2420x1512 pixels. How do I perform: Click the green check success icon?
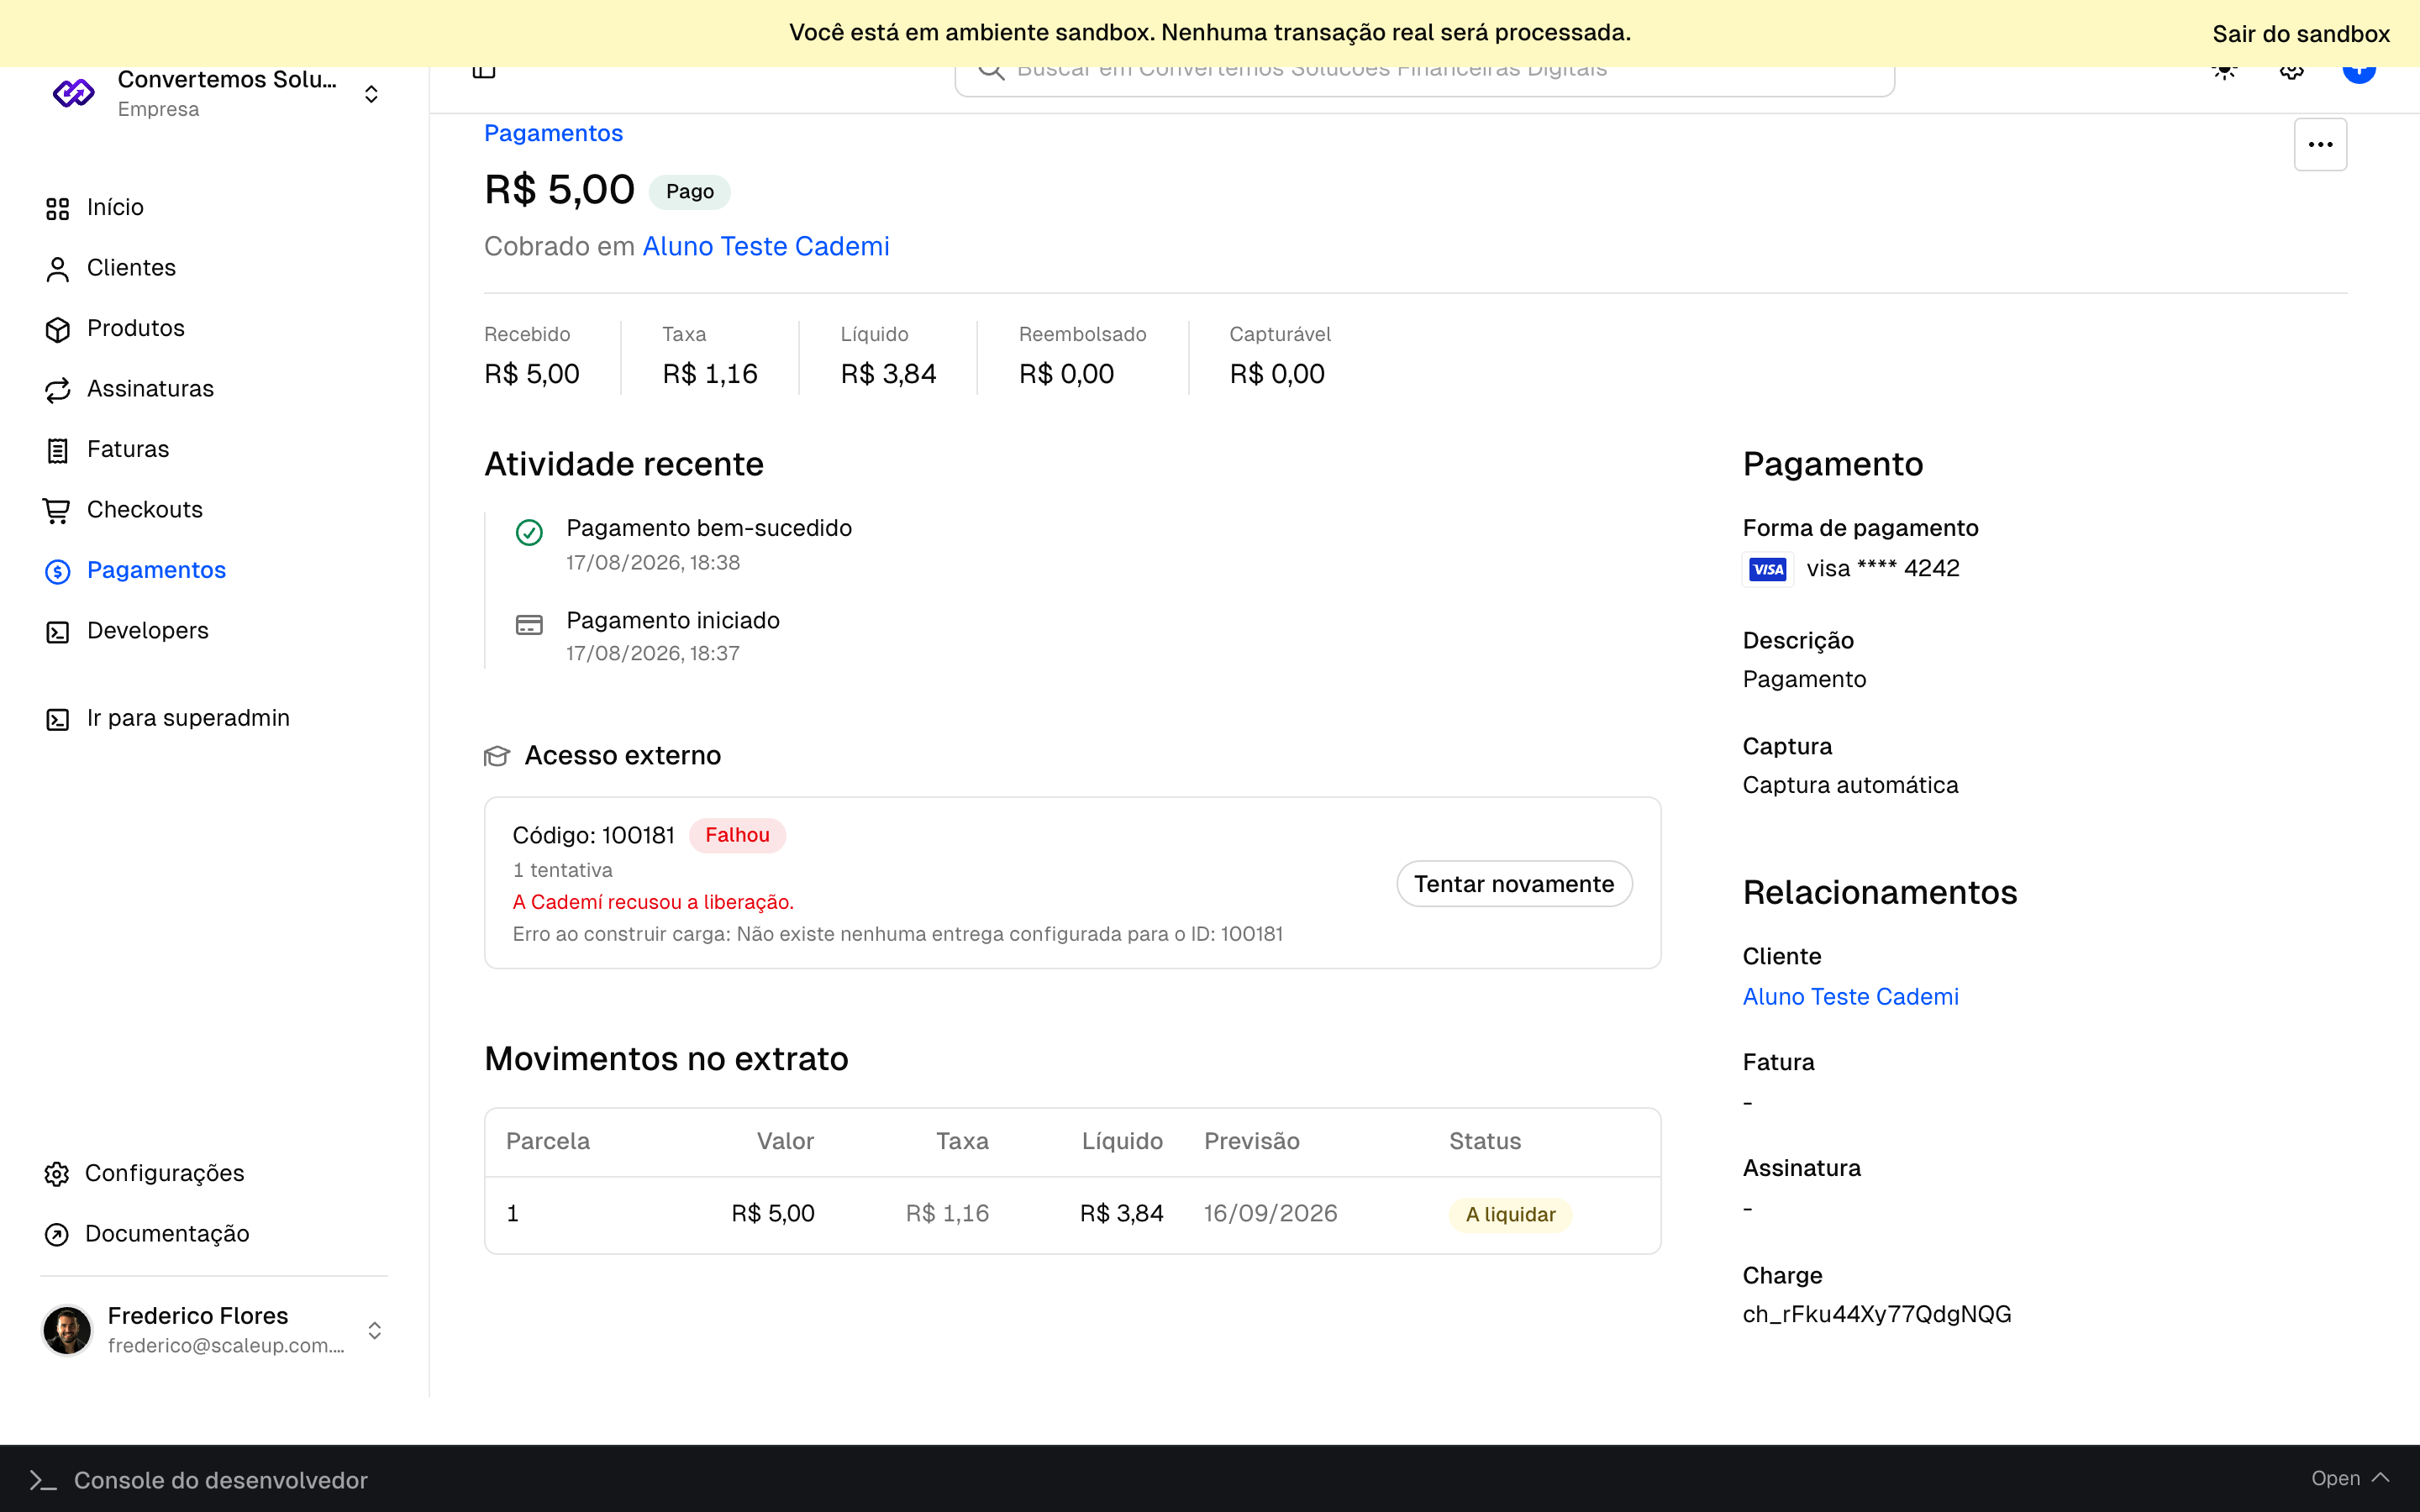click(x=529, y=532)
